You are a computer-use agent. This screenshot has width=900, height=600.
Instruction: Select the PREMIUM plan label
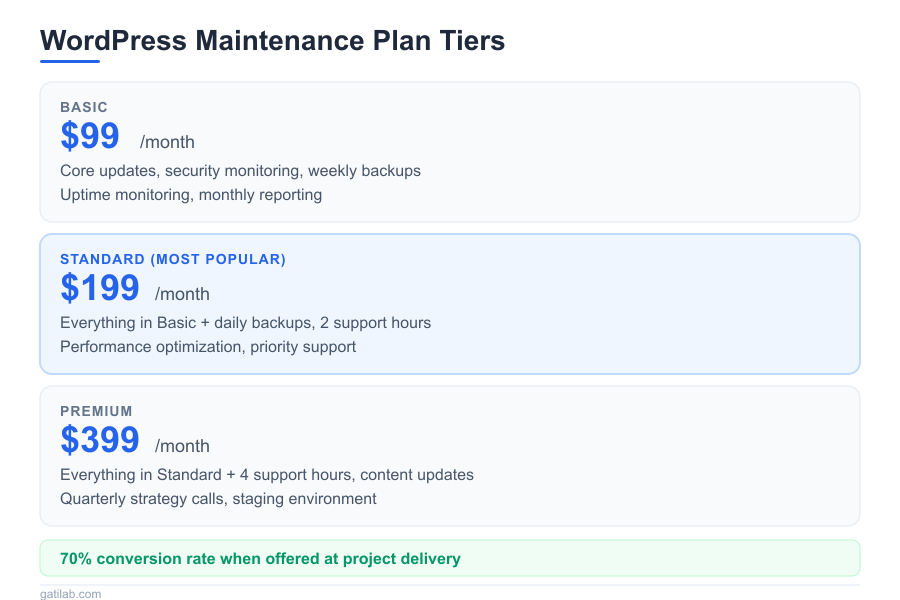coord(96,411)
